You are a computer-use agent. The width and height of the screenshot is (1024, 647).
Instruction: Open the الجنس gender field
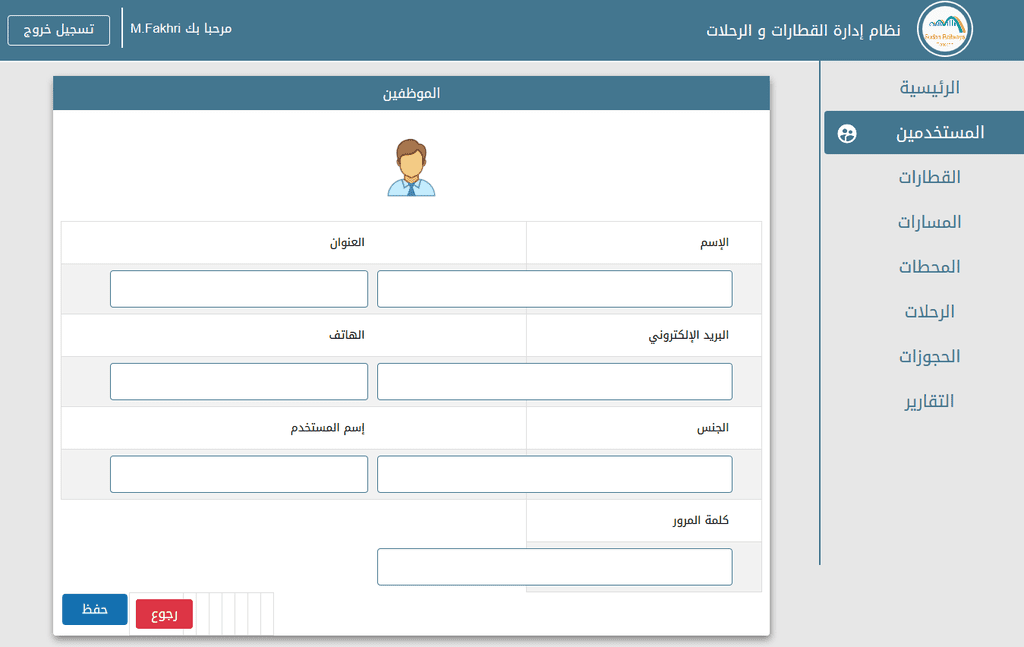[x=554, y=474]
